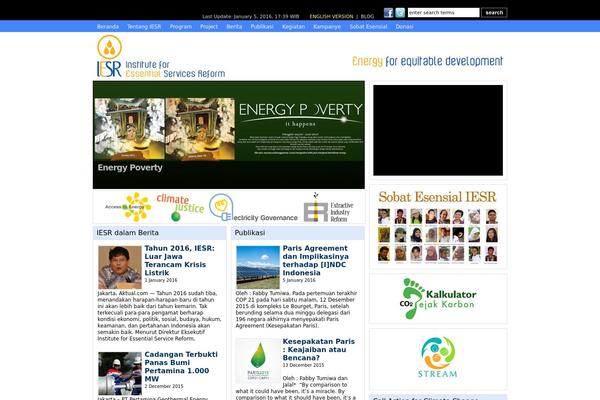This screenshot has height=400, width=600.
Task: Click the Publikasi section heading
Action: [249, 233]
